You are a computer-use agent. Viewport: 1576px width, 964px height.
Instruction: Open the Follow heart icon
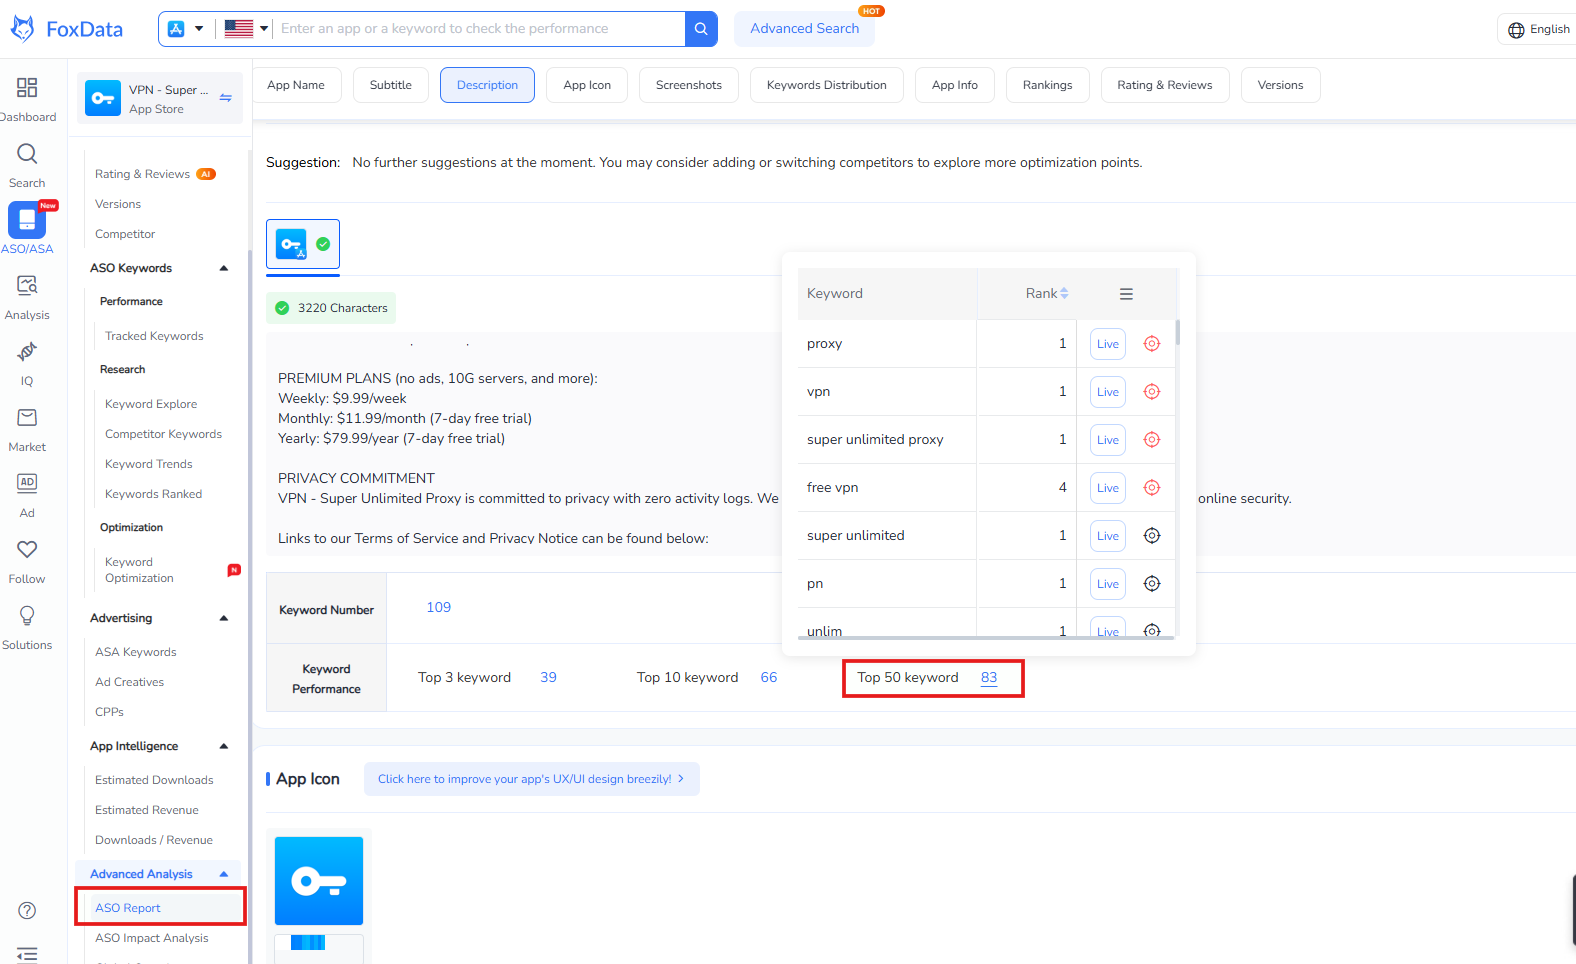[x=27, y=550]
